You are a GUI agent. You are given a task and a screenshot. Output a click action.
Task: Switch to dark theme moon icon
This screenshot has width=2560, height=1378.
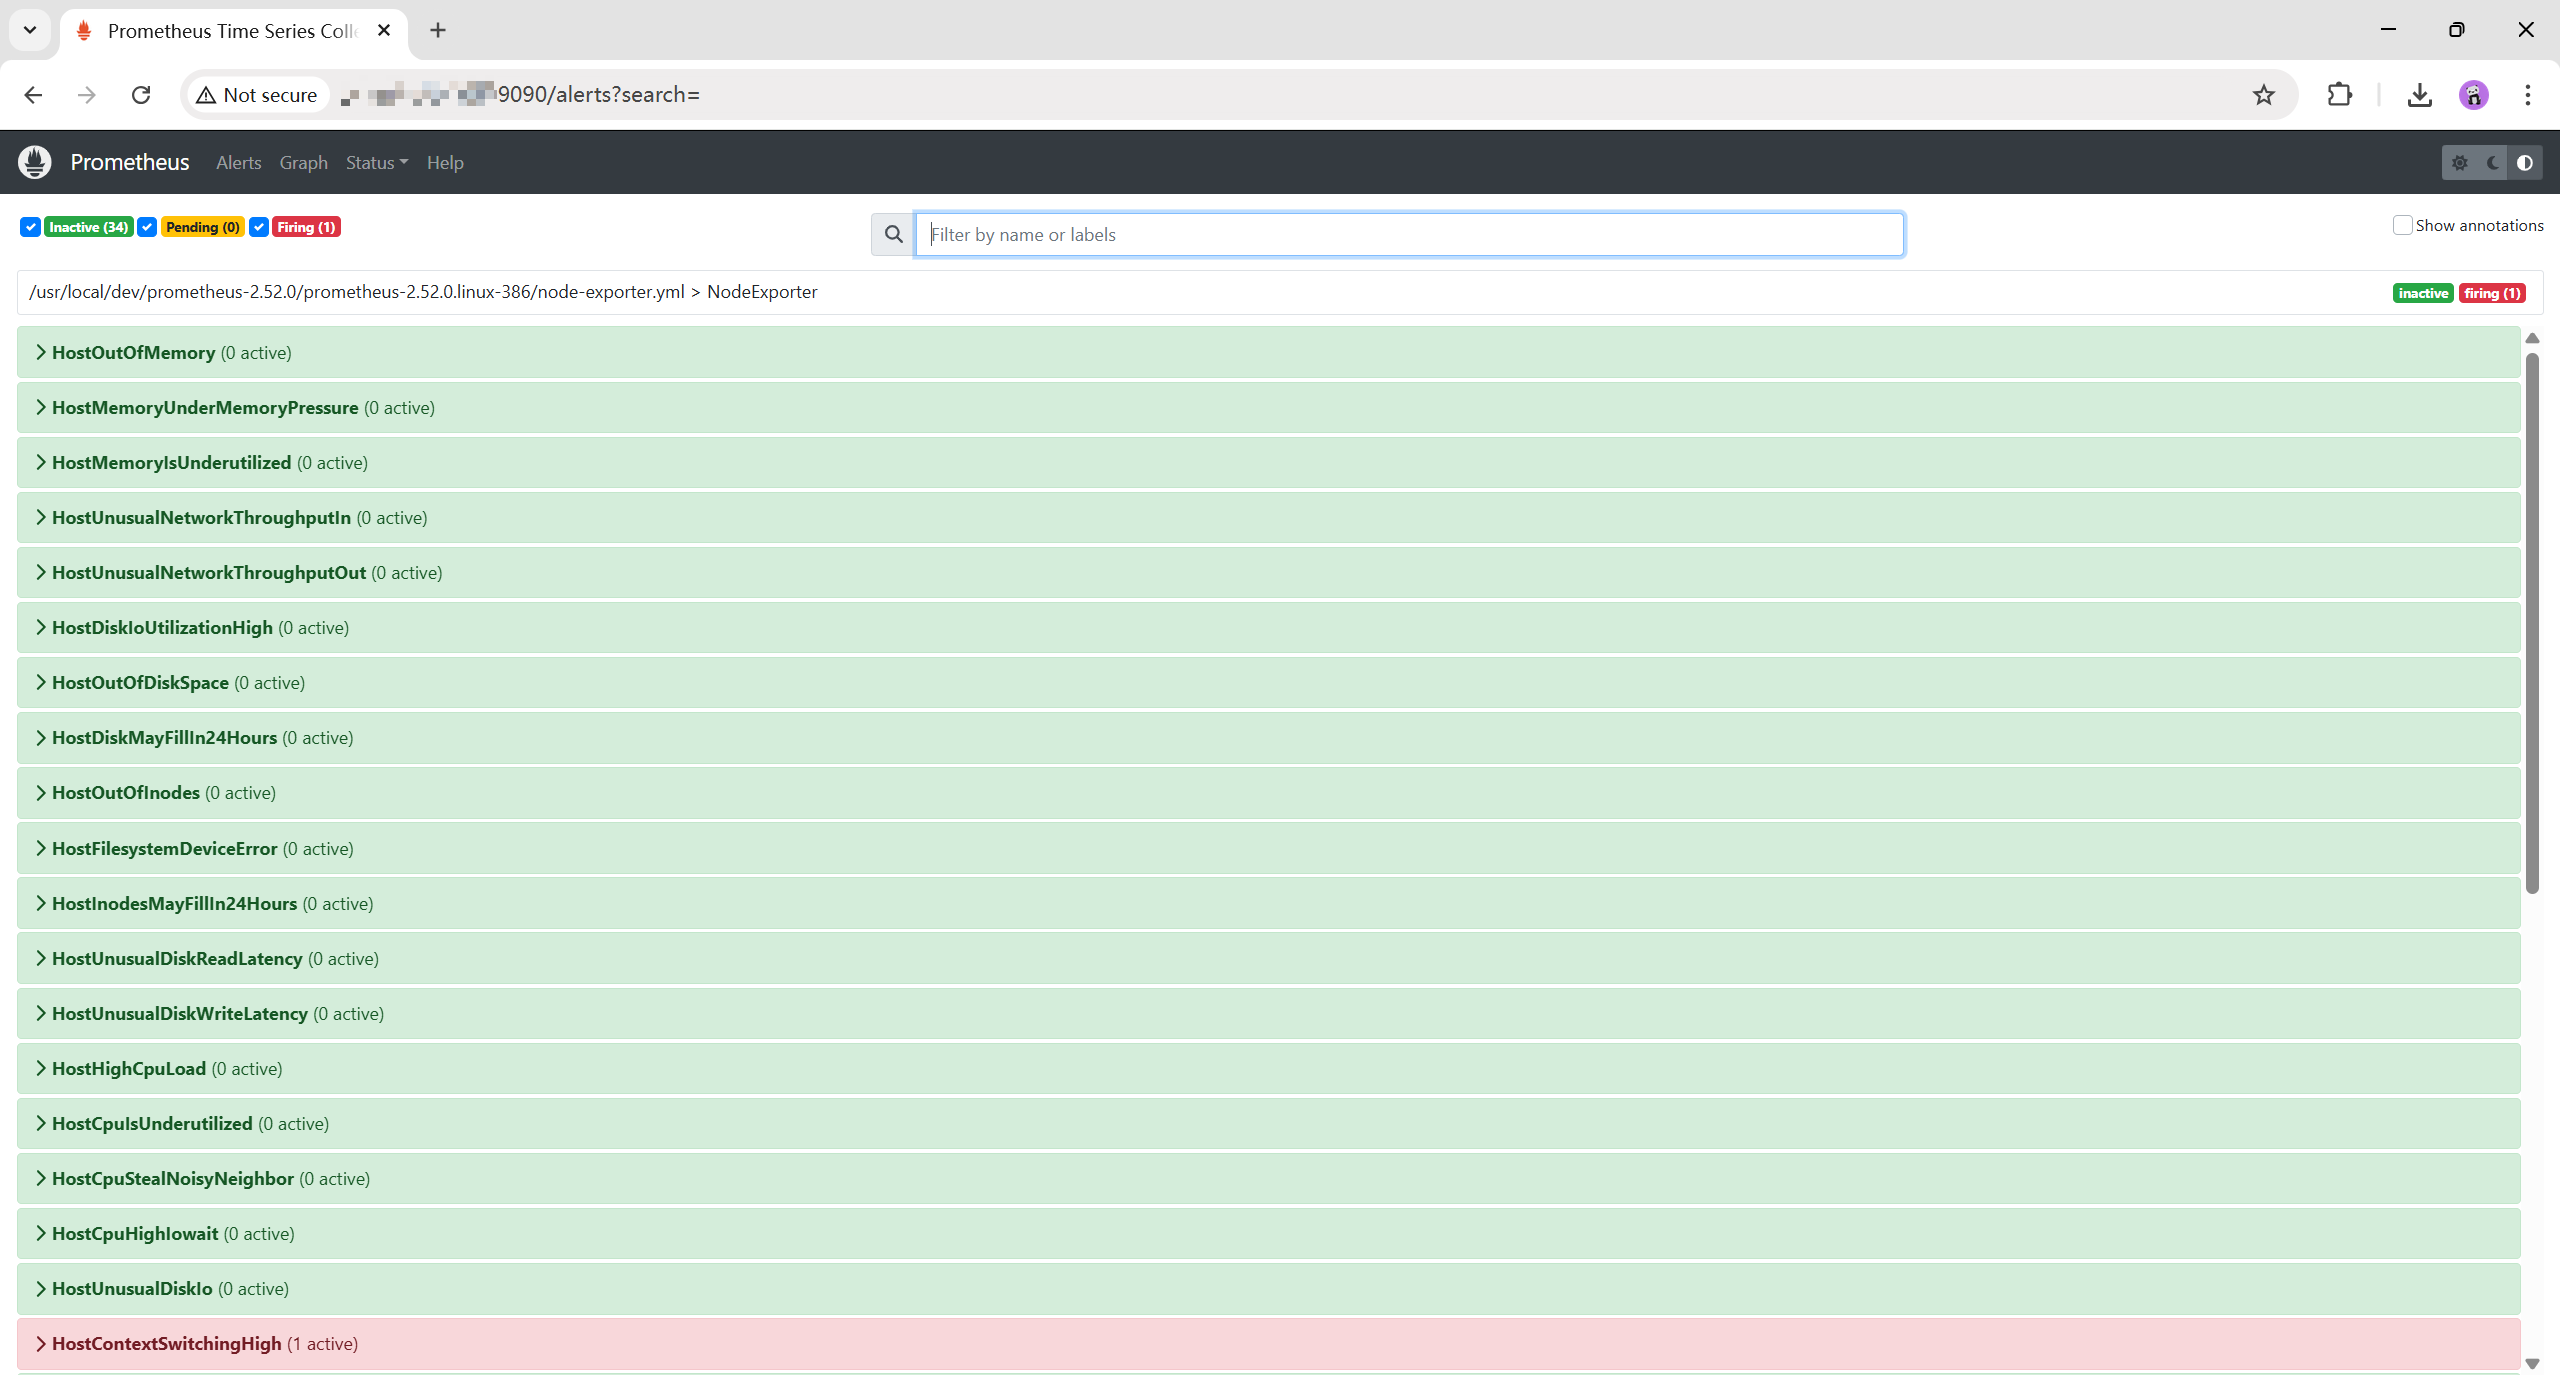2492,163
